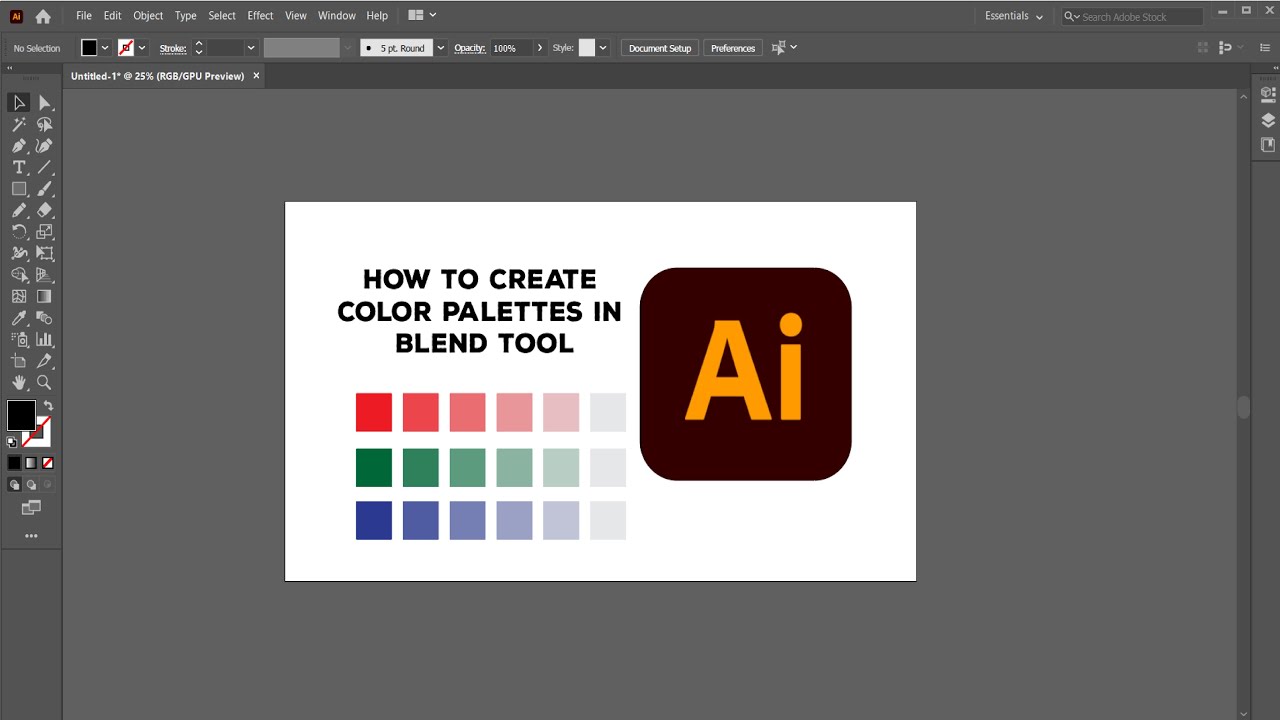Click the underlined Opacity label
Image resolution: width=1280 pixels, height=720 pixels.
pyautogui.click(x=470, y=48)
